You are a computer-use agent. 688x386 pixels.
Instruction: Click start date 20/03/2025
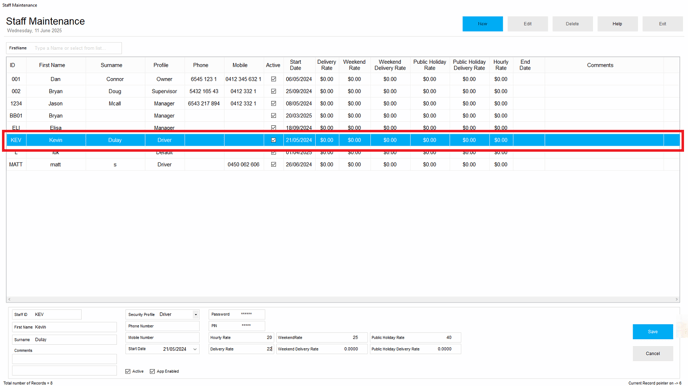[299, 116]
